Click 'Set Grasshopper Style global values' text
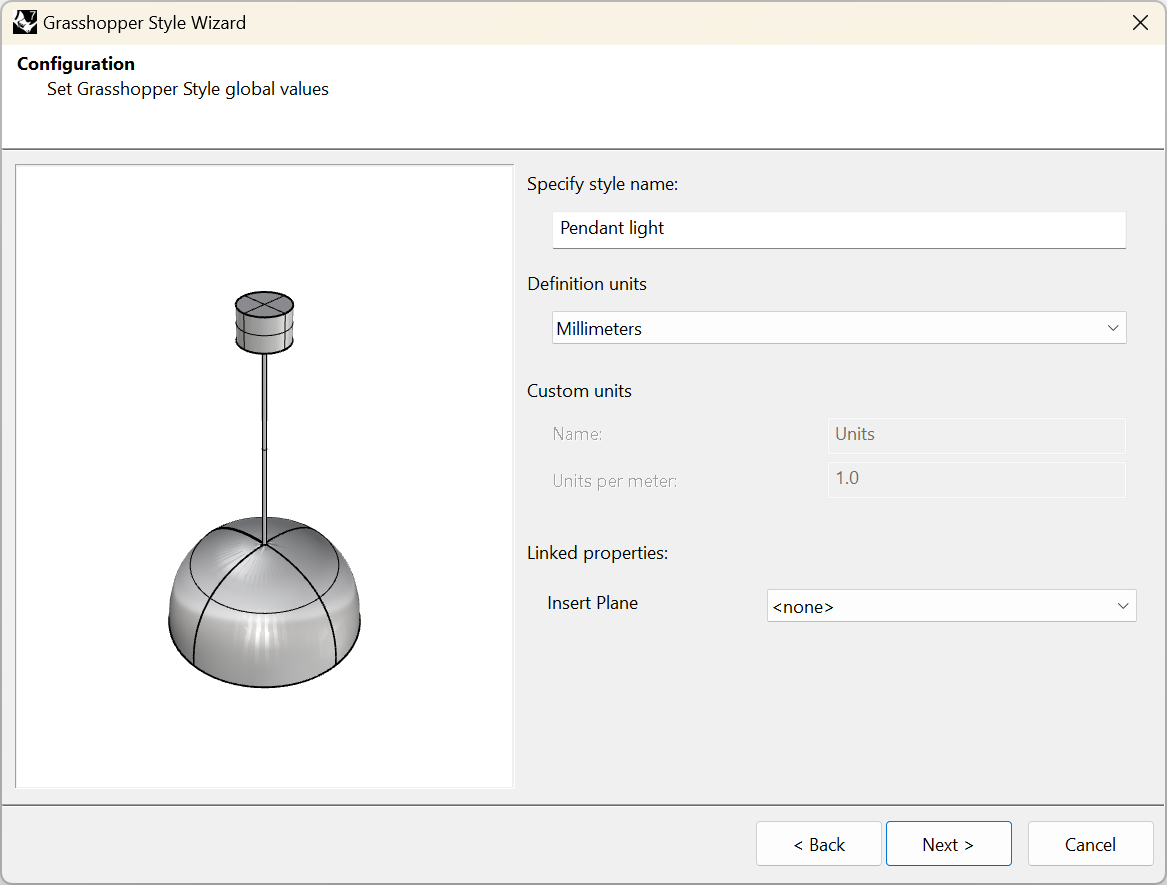 (x=188, y=89)
